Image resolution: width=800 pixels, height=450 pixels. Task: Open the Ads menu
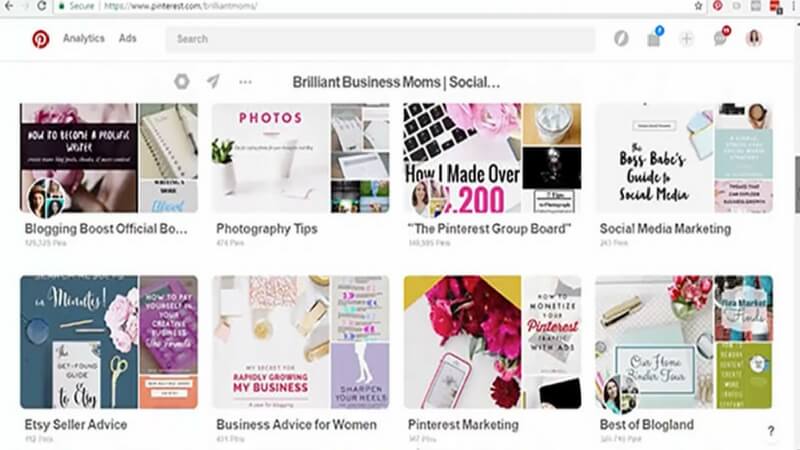coord(128,39)
